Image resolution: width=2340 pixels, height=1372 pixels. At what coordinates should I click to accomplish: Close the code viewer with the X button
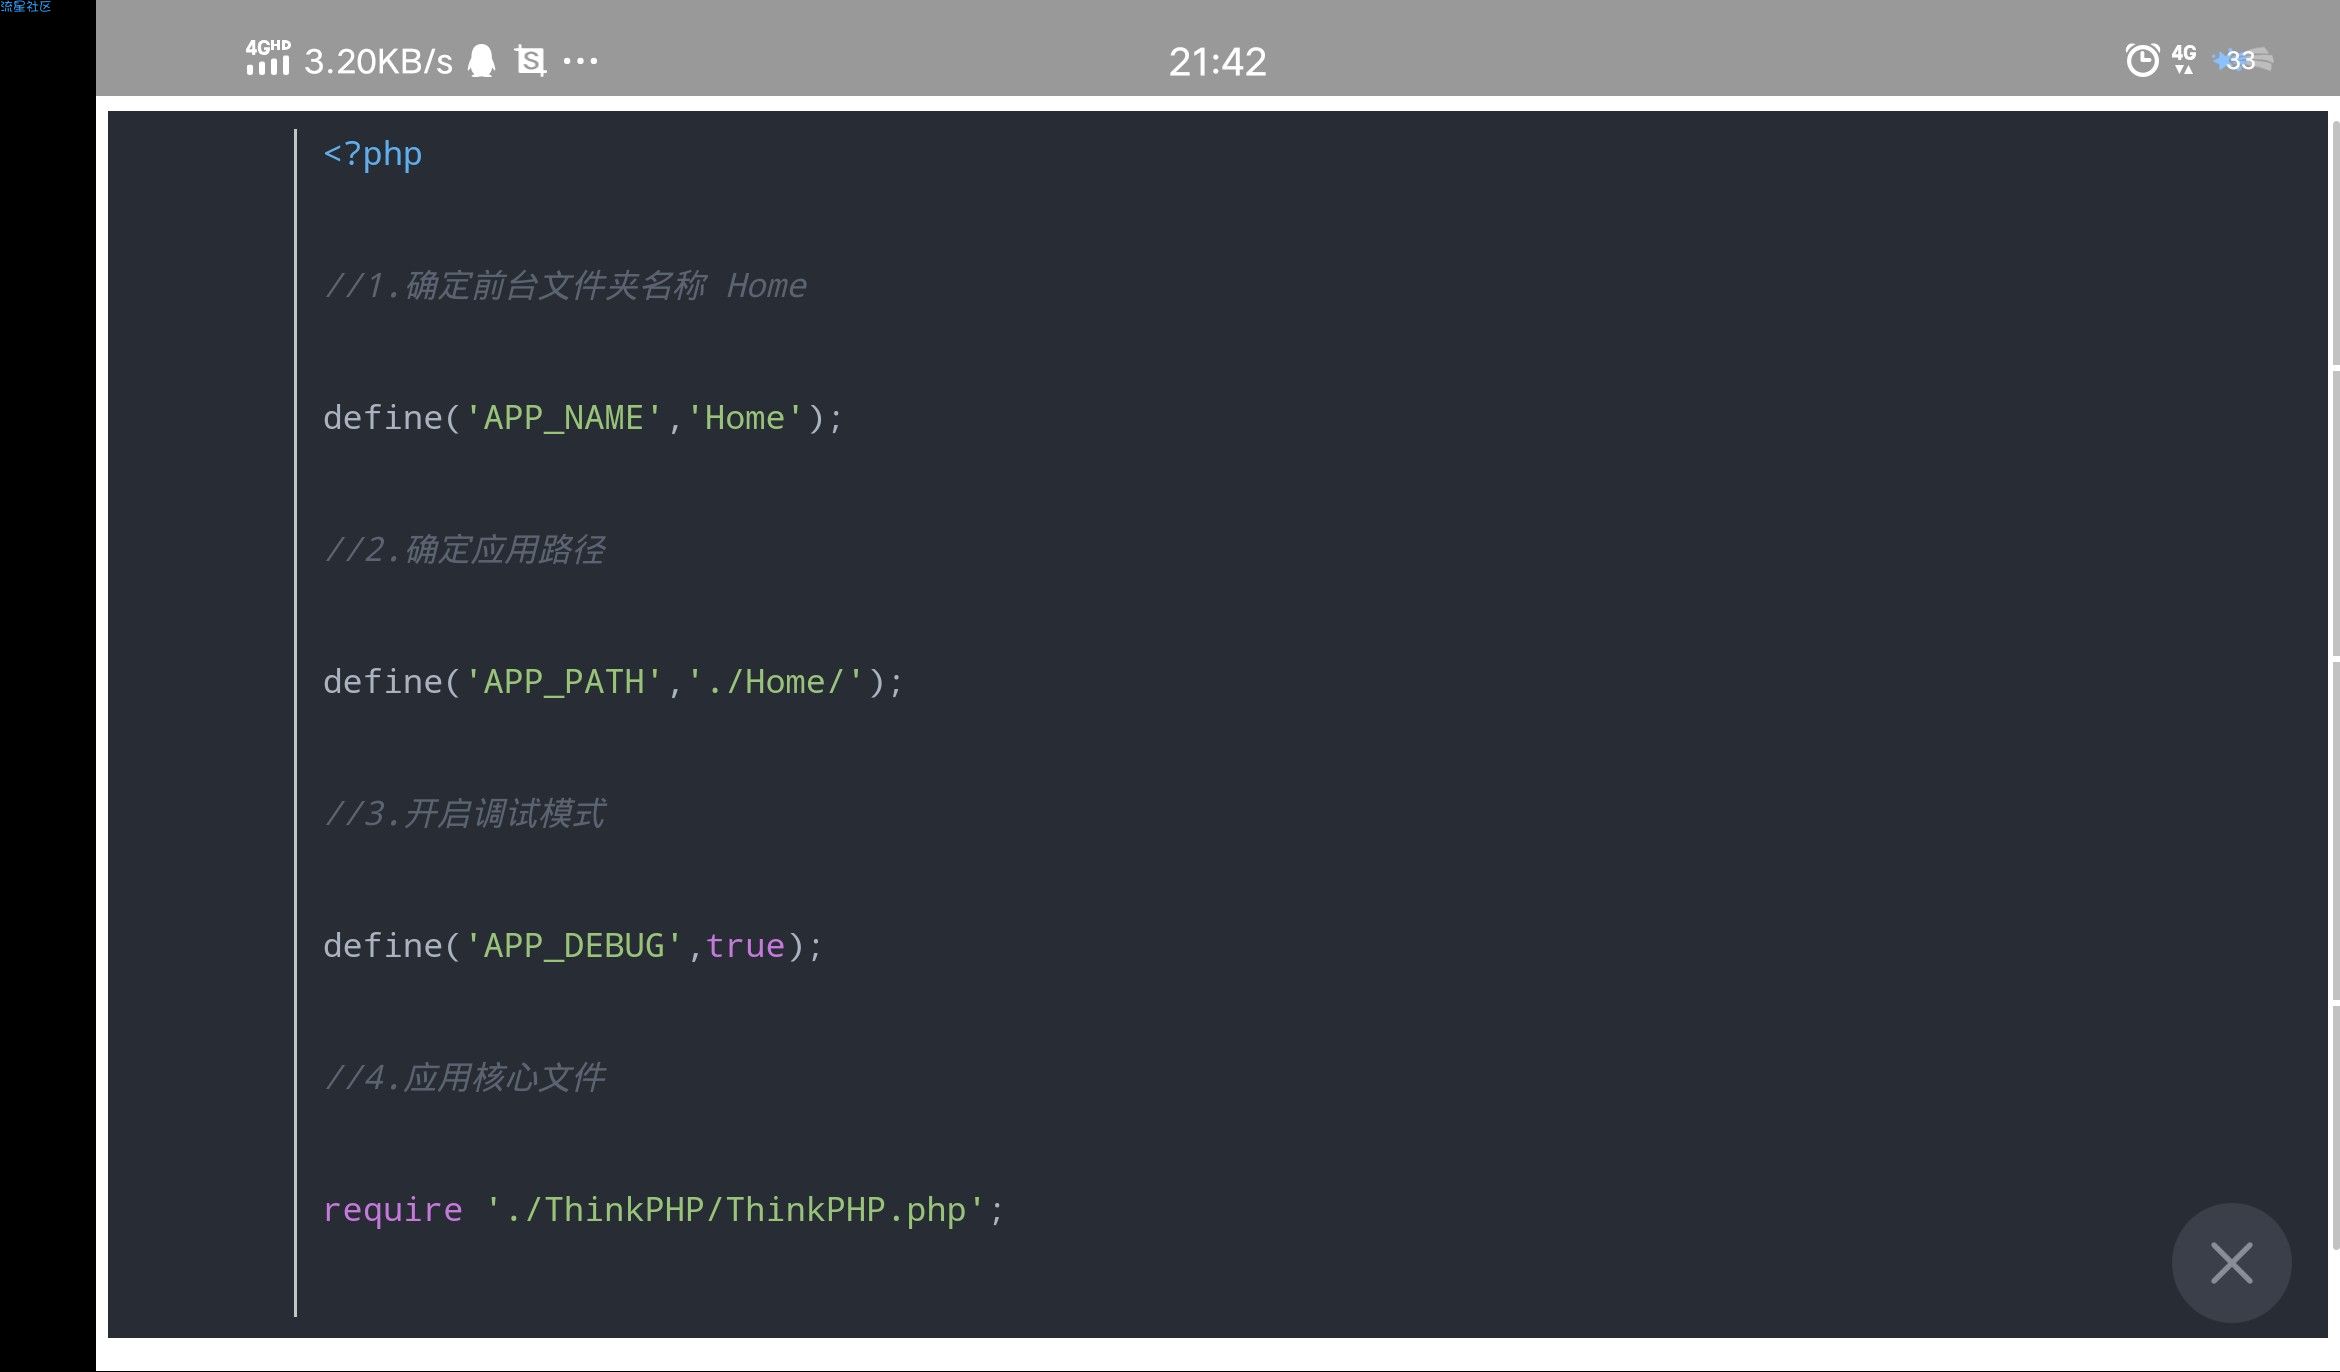(x=2231, y=1262)
